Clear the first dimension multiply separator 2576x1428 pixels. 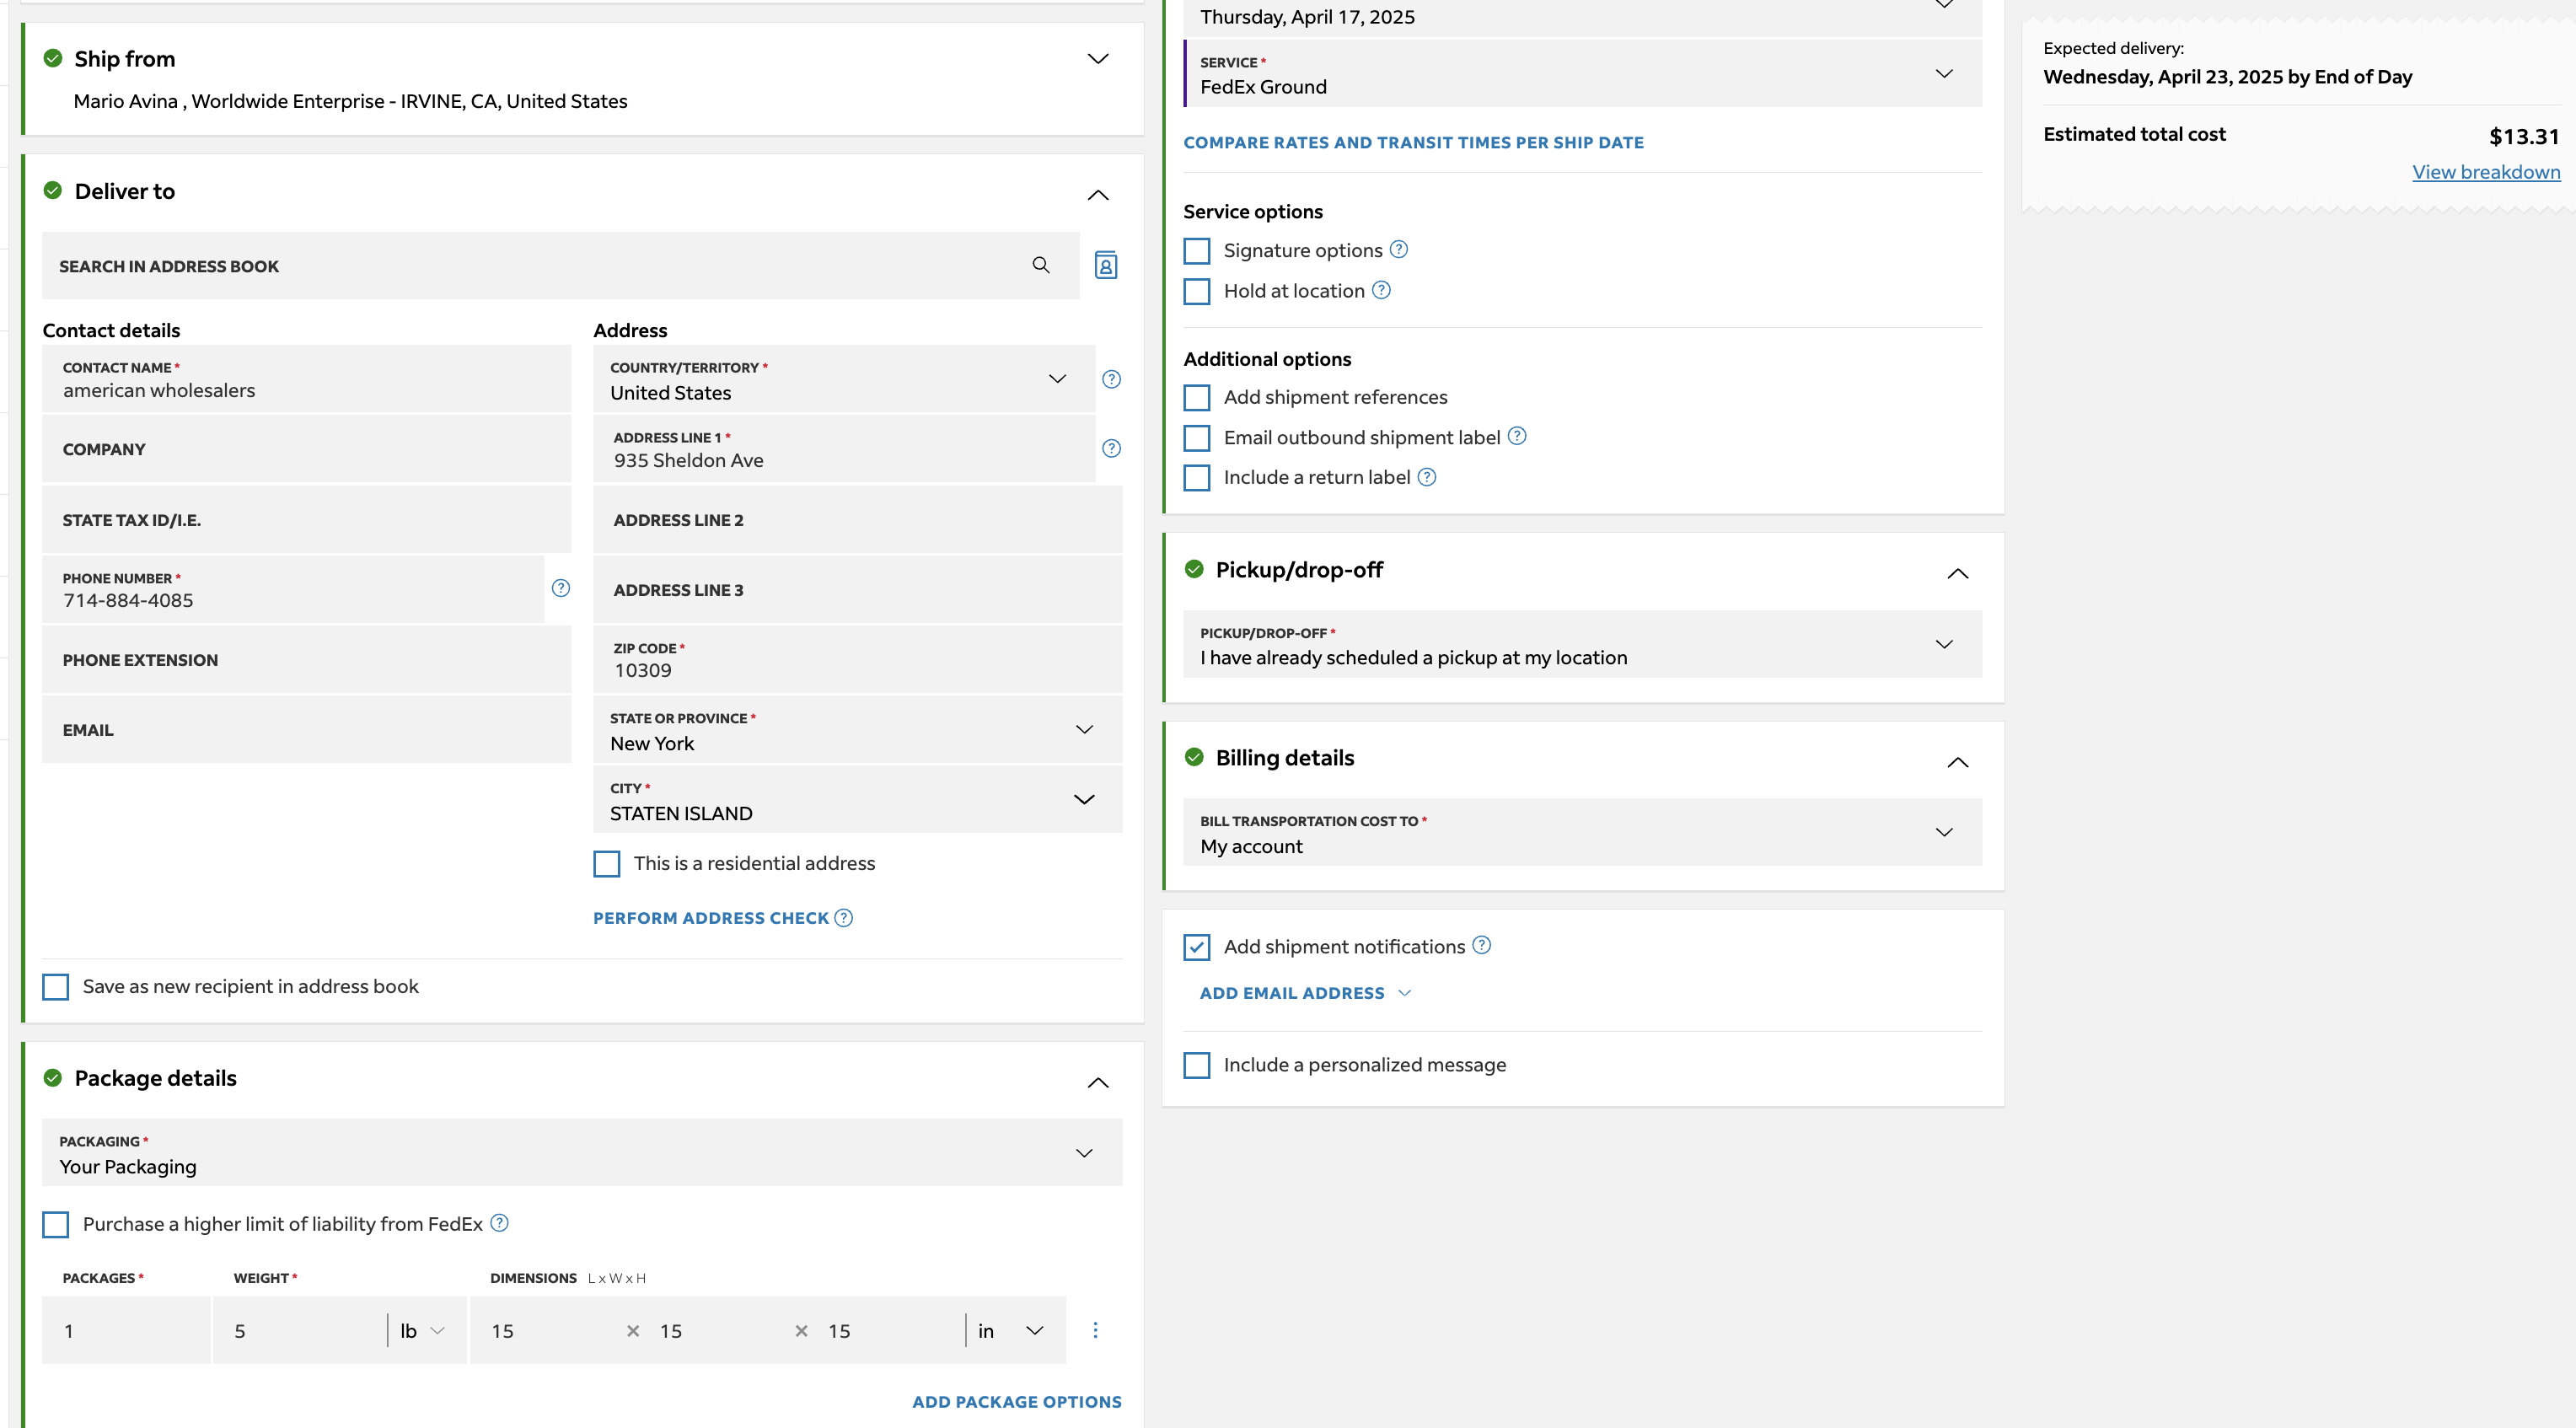pyautogui.click(x=633, y=1331)
